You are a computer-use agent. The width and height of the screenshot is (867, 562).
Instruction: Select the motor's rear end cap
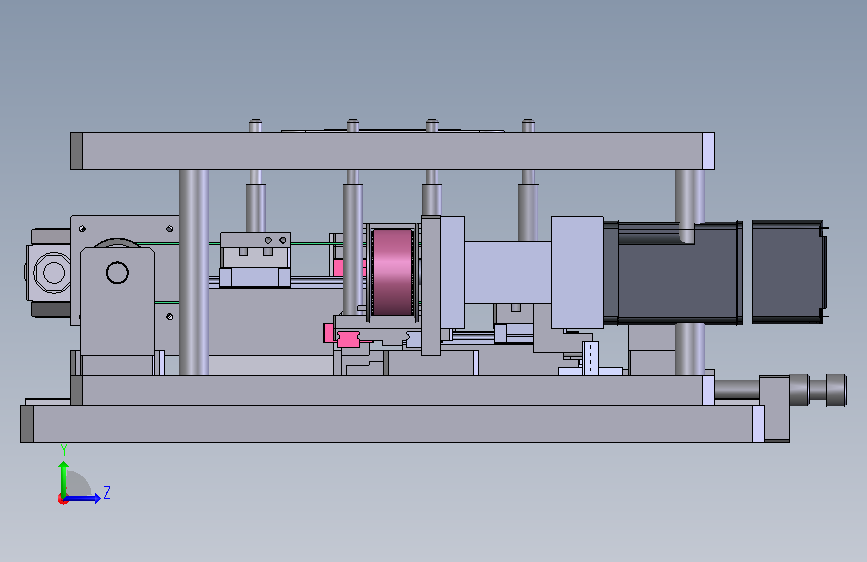tap(790, 272)
